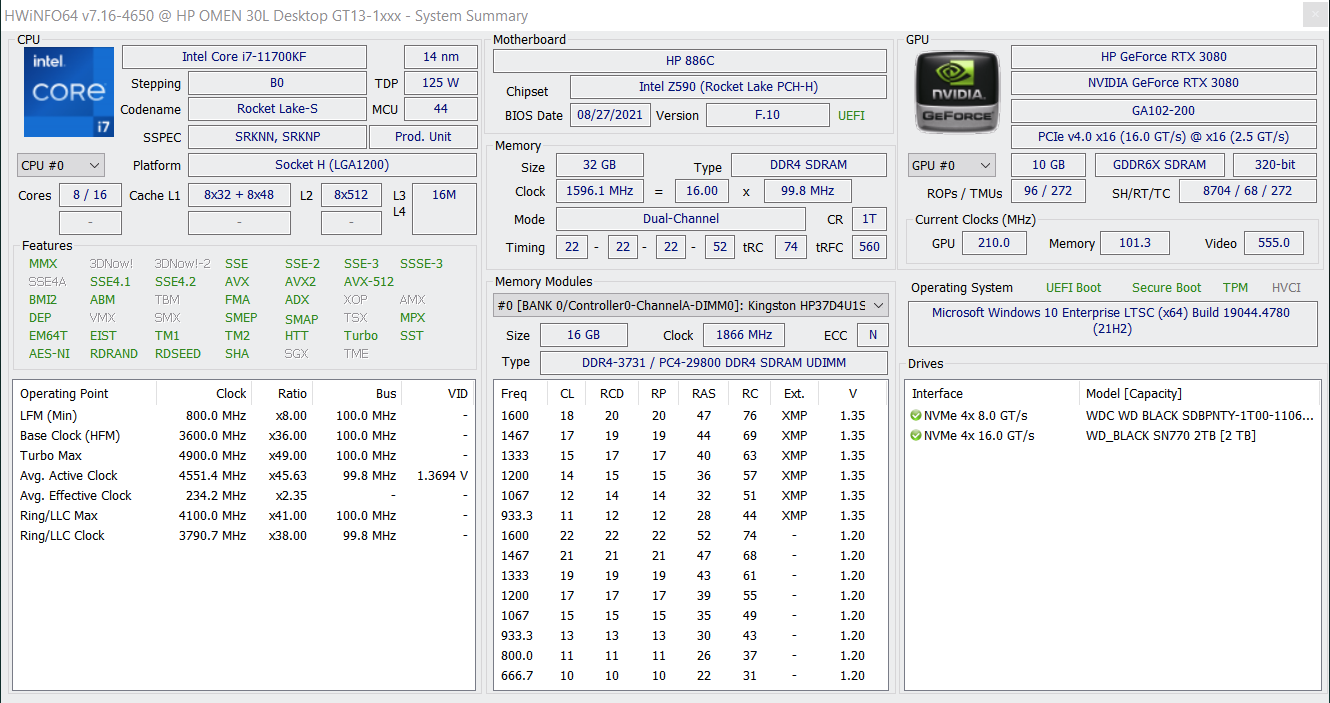The image size is (1330, 703).
Task: Click the UEFI Boot status label
Action: coord(1073,287)
